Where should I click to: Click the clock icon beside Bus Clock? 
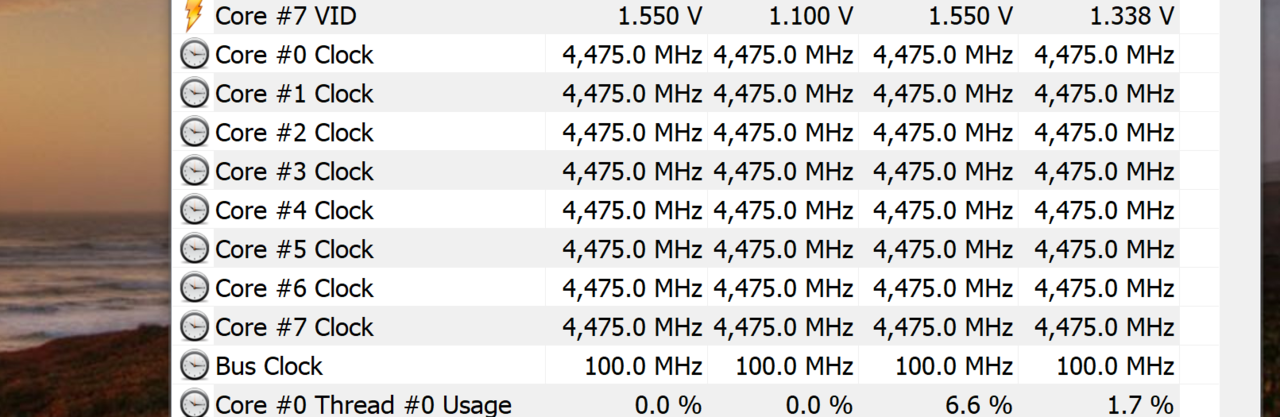[194, 367]
